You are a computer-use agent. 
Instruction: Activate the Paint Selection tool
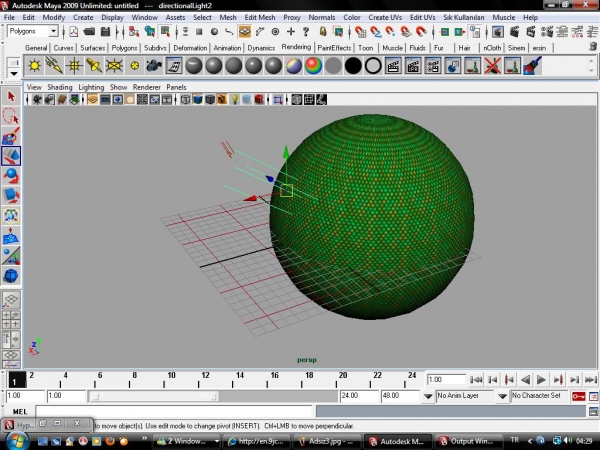11,136
